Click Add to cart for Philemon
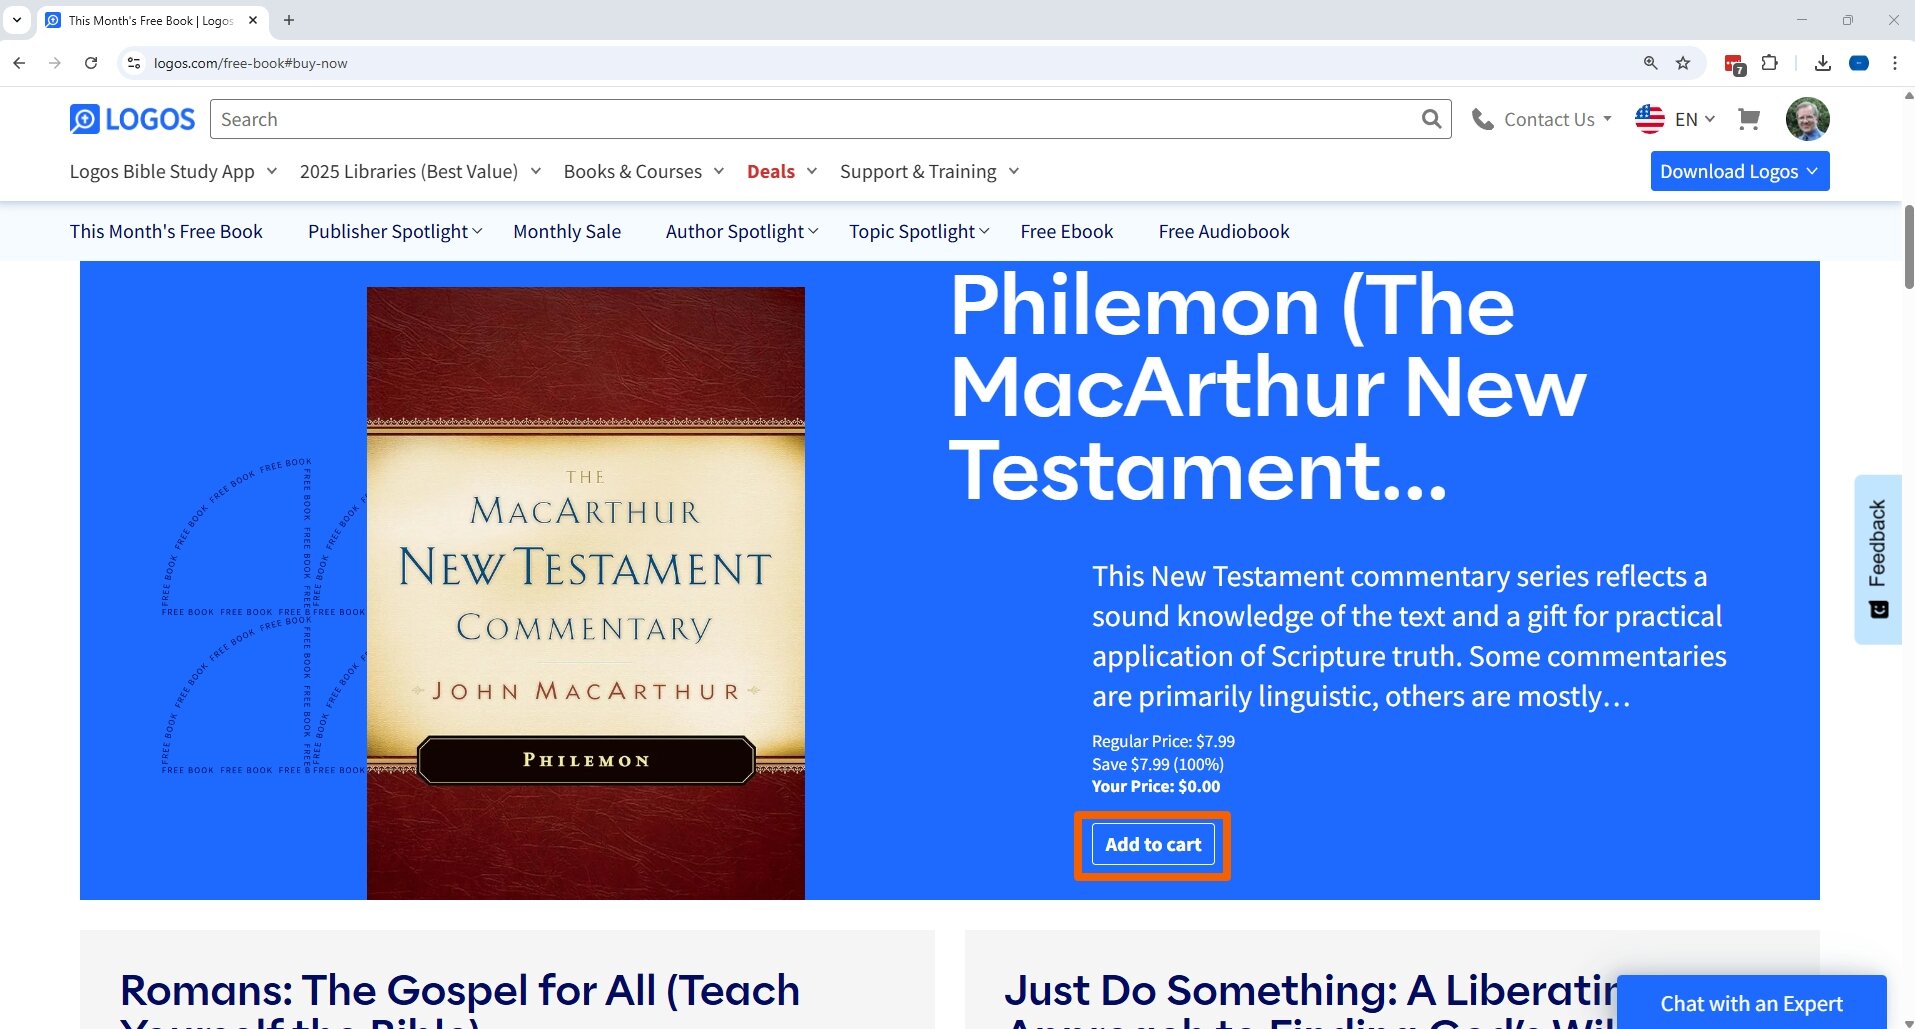Viewport: 1915px width, 1029px height. (x=1153, y=845)
